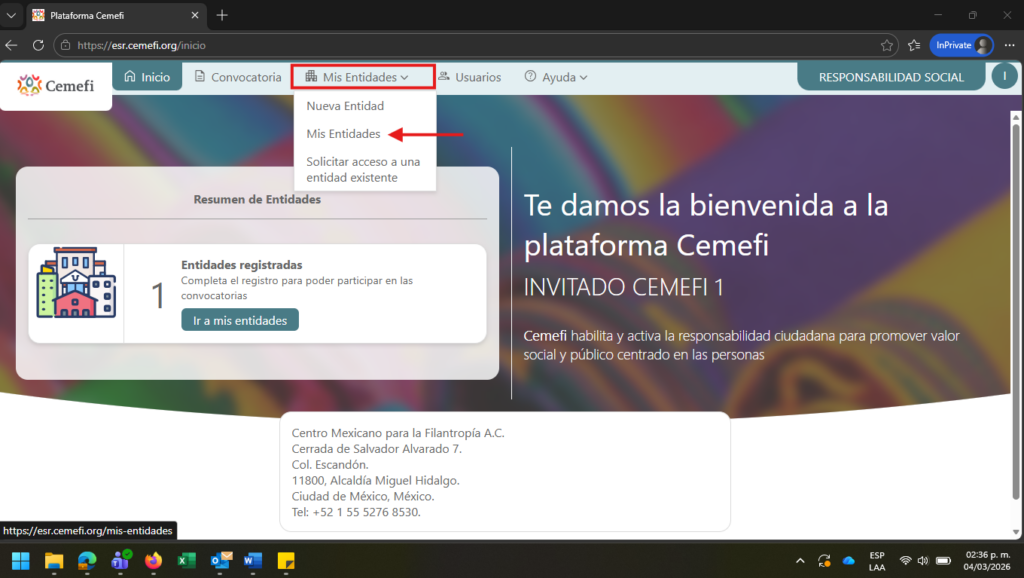Click the browser refresh icon
Image resolution: width=1024 pixels, height=578 pixels.
[38, 45]
